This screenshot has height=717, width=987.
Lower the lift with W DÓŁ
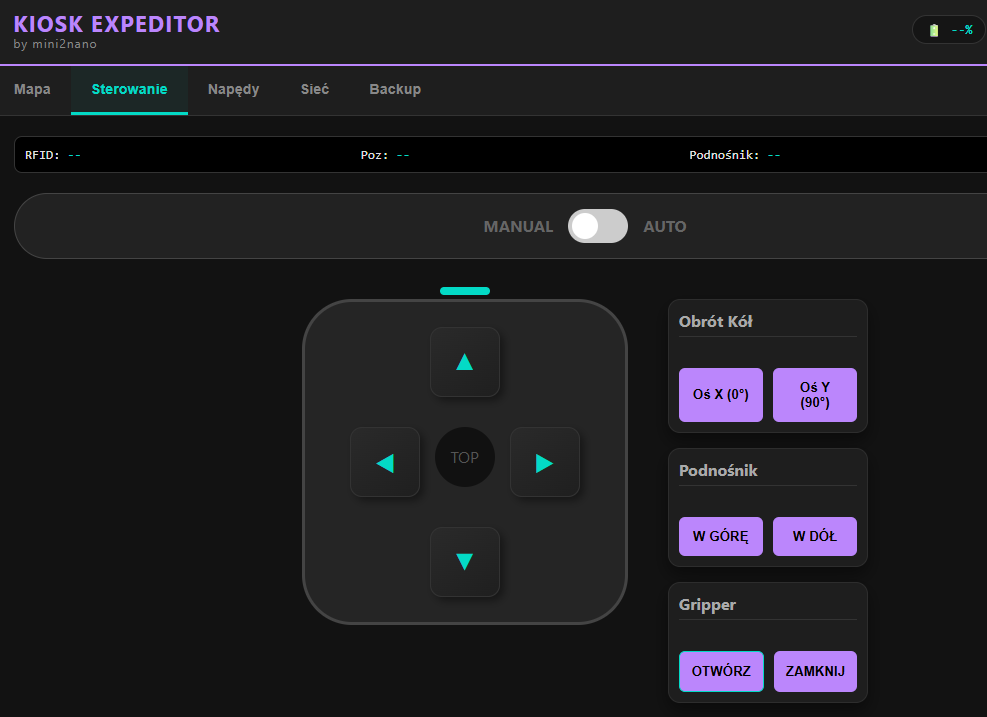[815, 536]
